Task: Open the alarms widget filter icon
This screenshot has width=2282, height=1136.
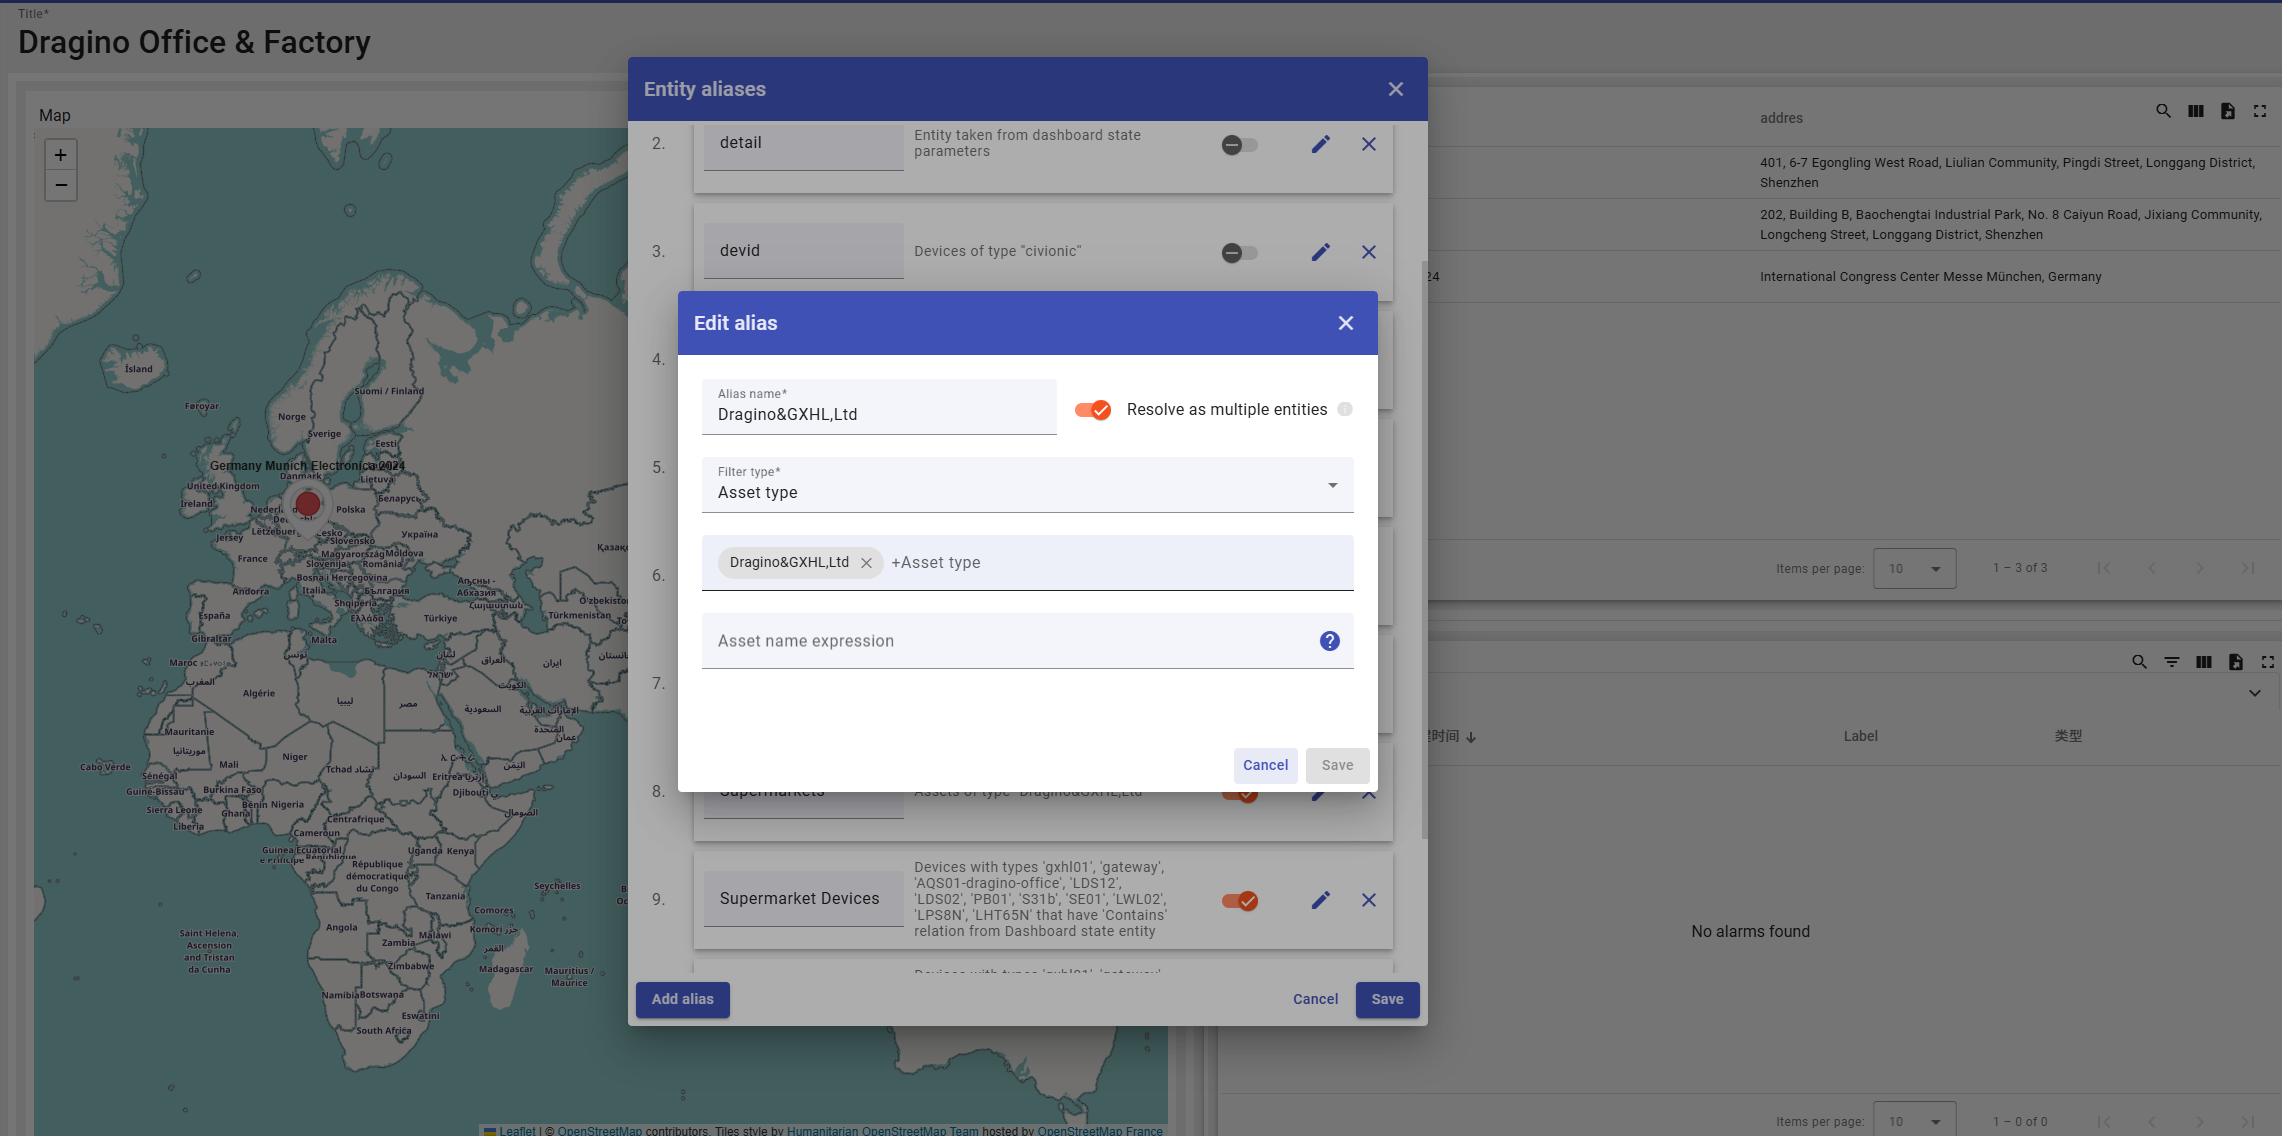Action: 2171,662
